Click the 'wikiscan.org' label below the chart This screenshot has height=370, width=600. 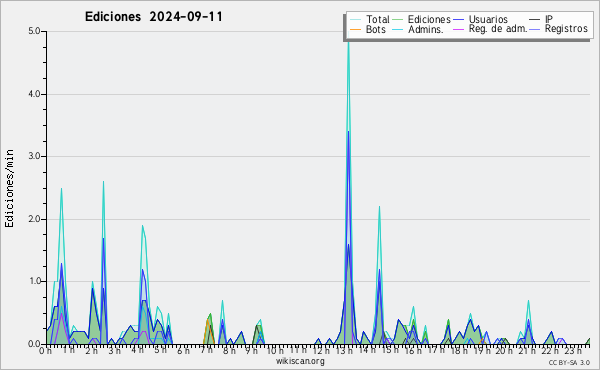[x=300, y=361]
